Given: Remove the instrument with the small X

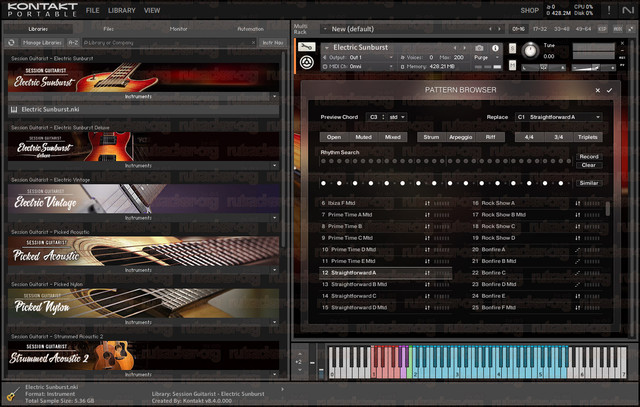Looking at the screenshot, I should [x=622, y=43].
